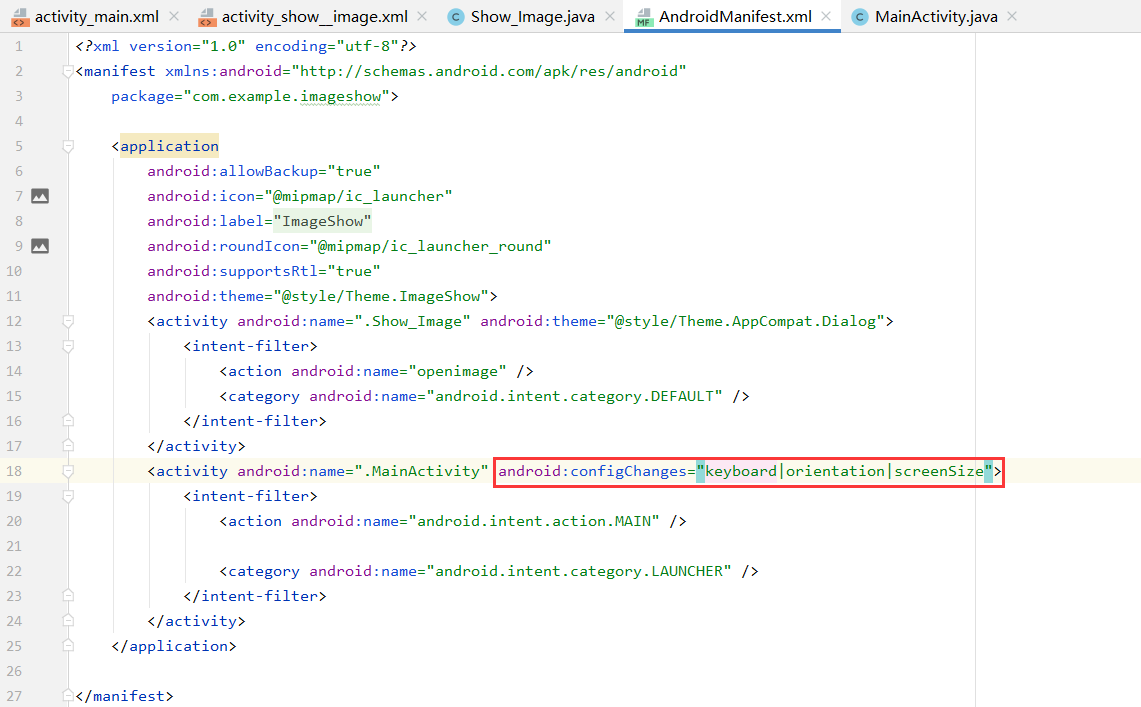The height and width of the screenshot is (707, 1141).
Task: Switch to the activity_main.xml tab
Action: click(x=97, y=17)
